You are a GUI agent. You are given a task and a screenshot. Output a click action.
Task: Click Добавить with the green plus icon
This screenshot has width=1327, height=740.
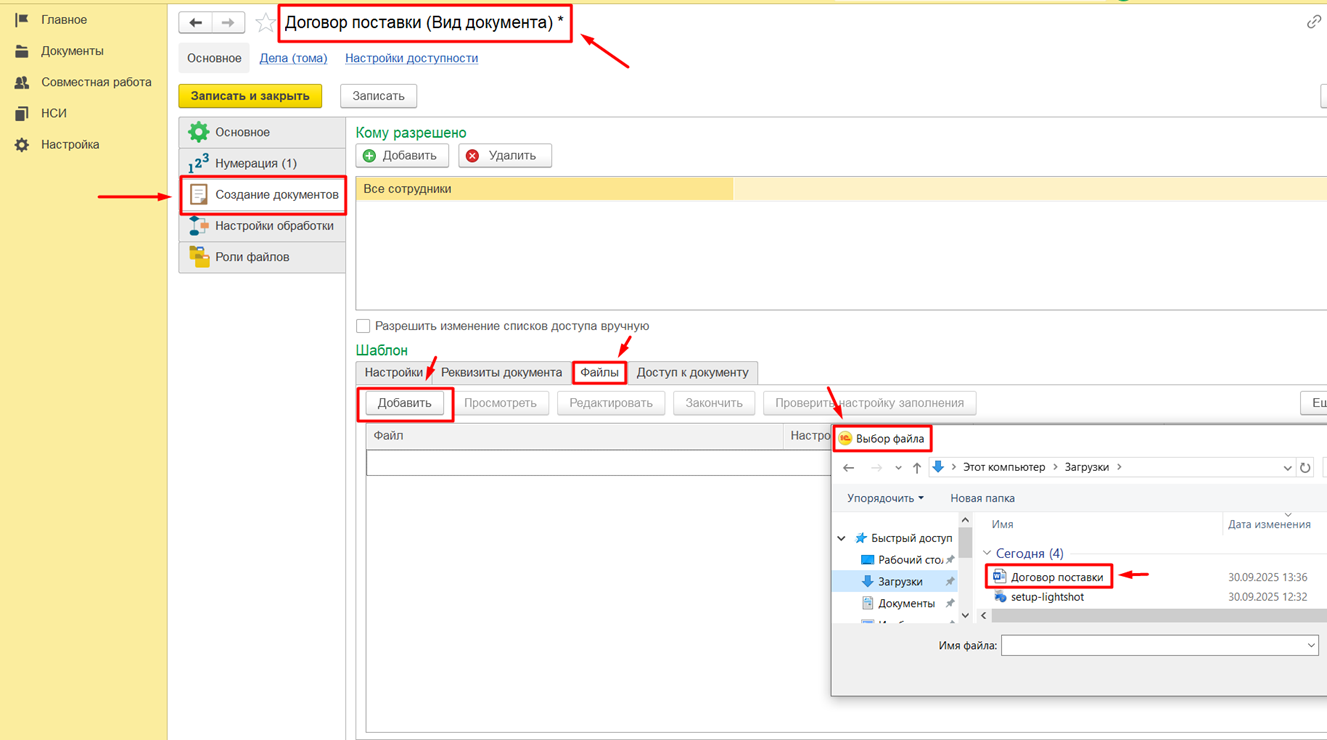[402, 156]
